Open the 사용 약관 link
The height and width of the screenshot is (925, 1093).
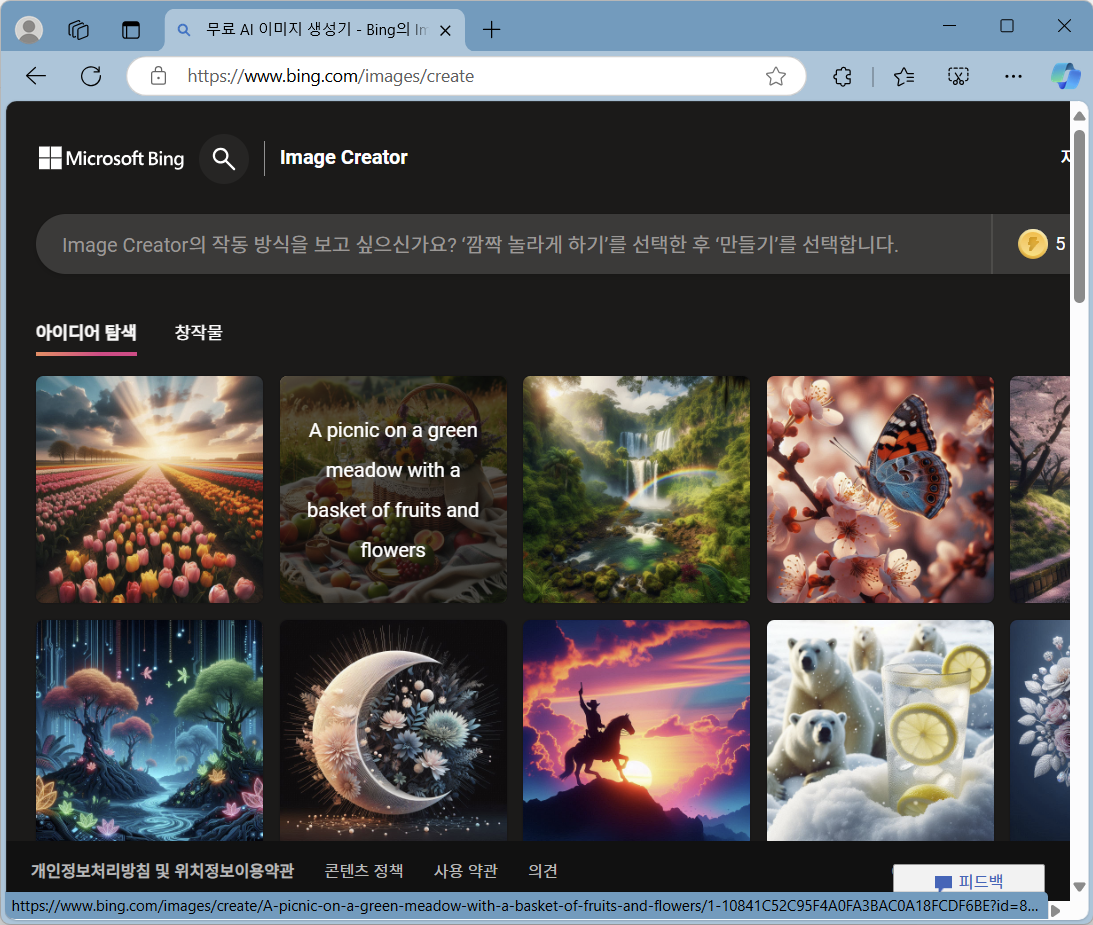click(x=466, y=870)
